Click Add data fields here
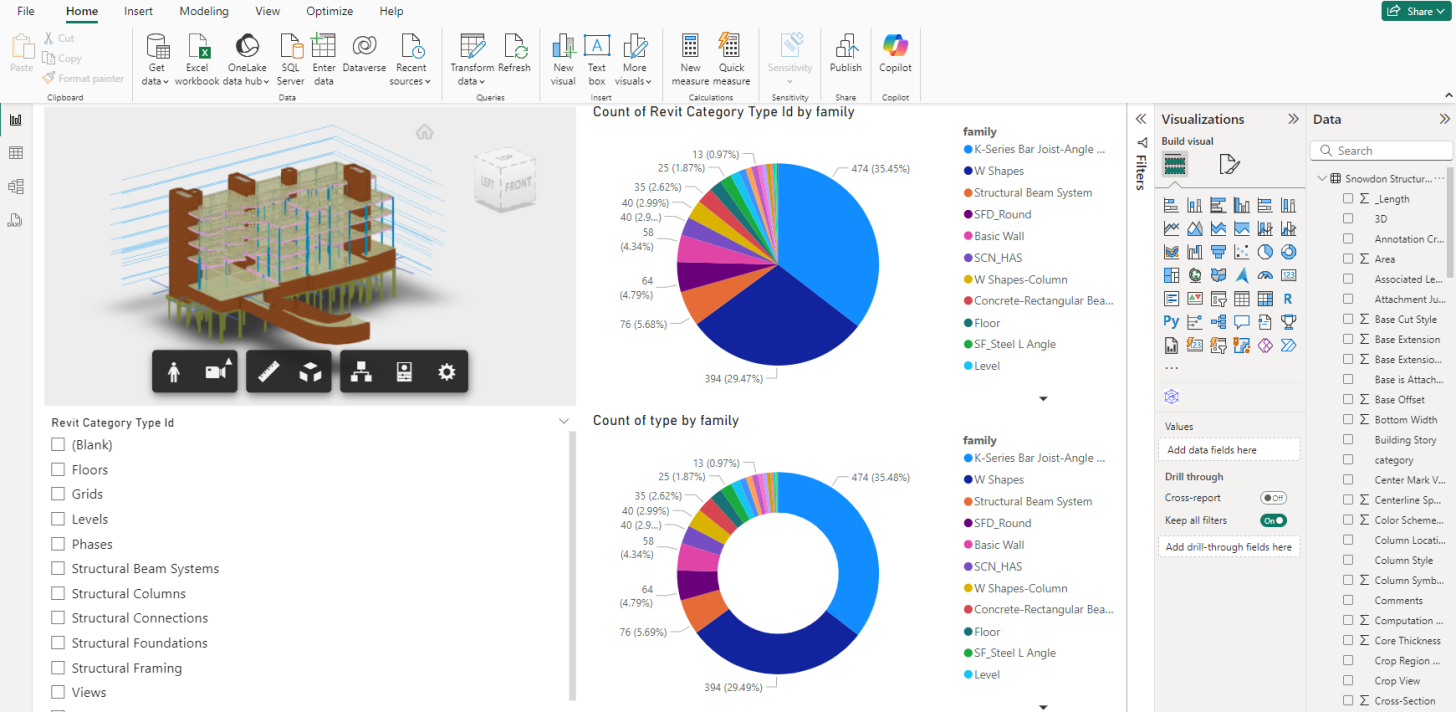The image size is (1456, 712). [x=1230, y=450]
